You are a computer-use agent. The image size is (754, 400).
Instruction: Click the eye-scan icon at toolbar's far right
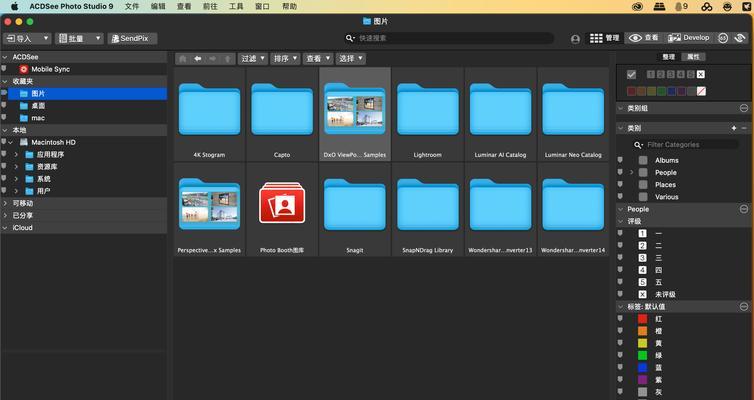coord(740,38)
